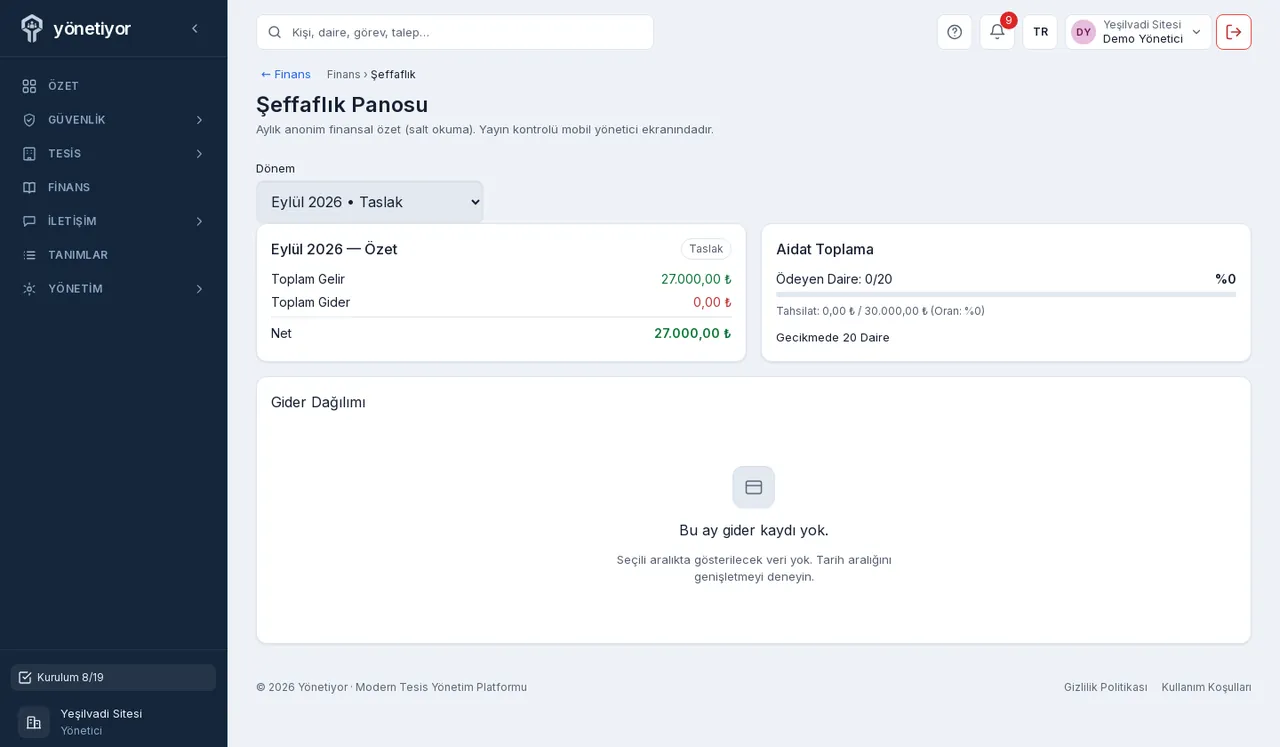Screen dimensions: 1280x747
Task: Open help with the question mark icon
Action: tap(954, 32)
